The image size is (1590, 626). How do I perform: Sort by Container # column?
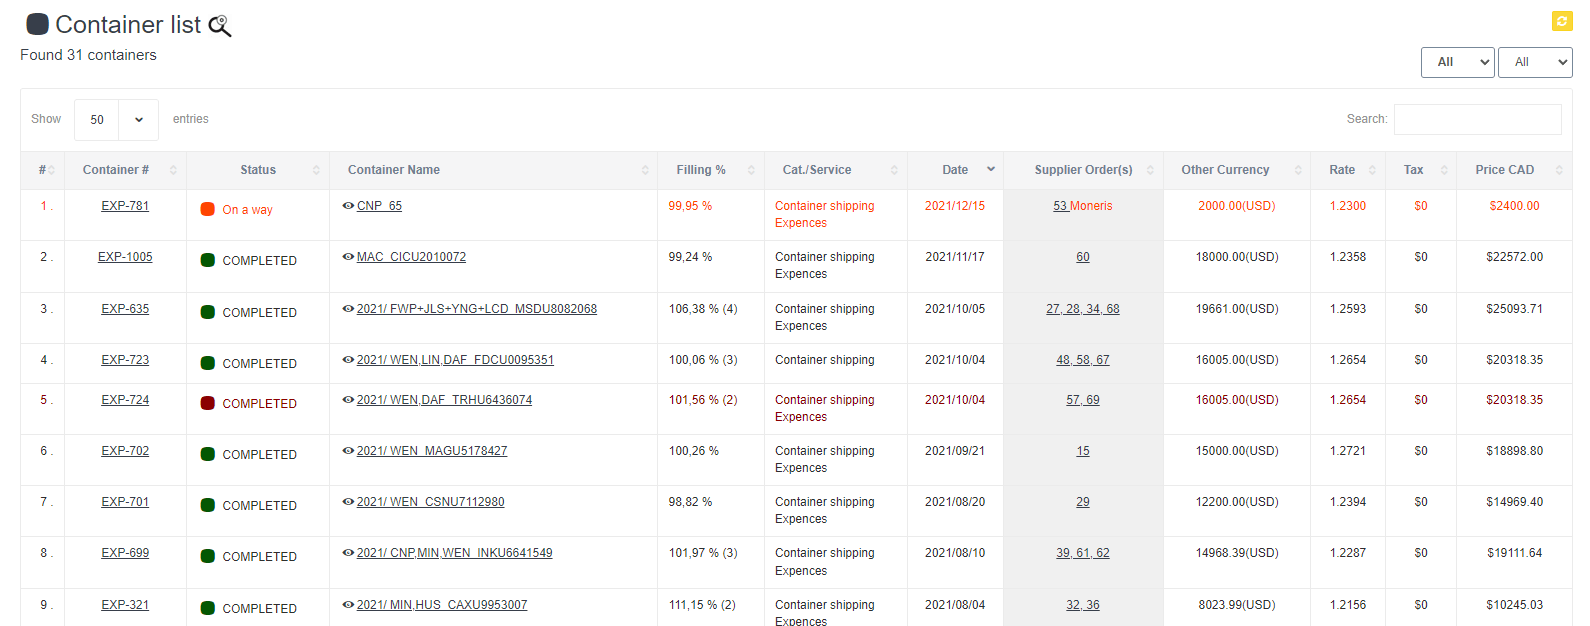pos(125,170)
